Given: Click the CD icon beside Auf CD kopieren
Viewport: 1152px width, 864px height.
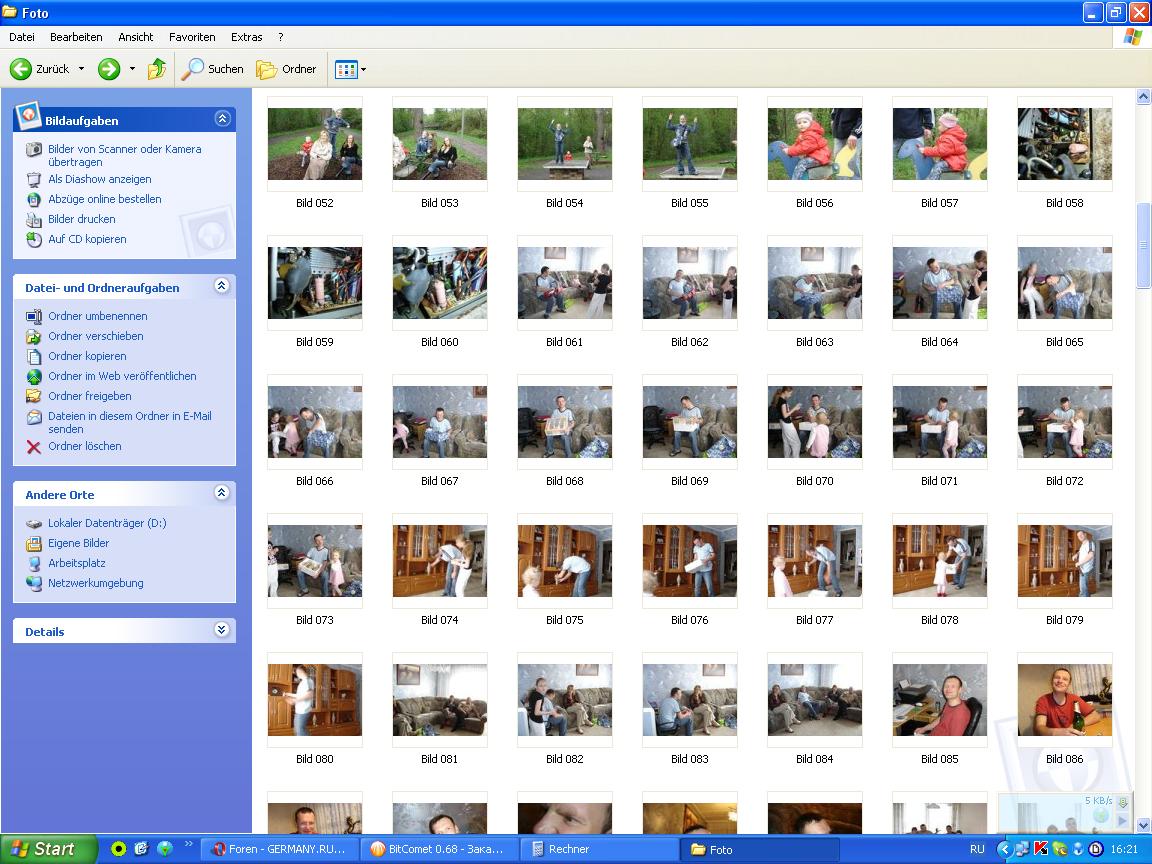Looking at the screenshot, I should tap(34, 240).
